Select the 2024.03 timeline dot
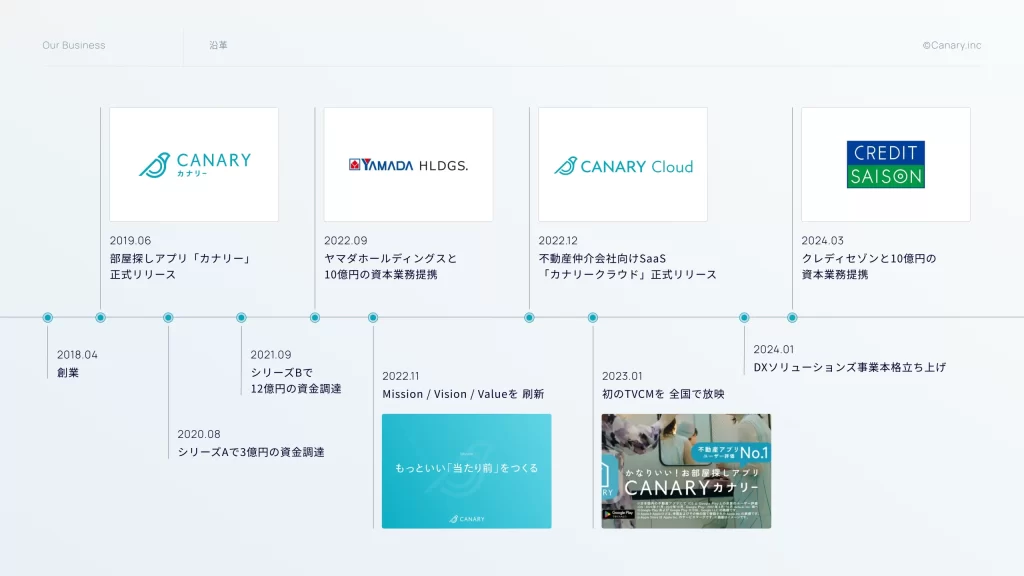Screen dimensions: 1024x576 click(792, 318)
